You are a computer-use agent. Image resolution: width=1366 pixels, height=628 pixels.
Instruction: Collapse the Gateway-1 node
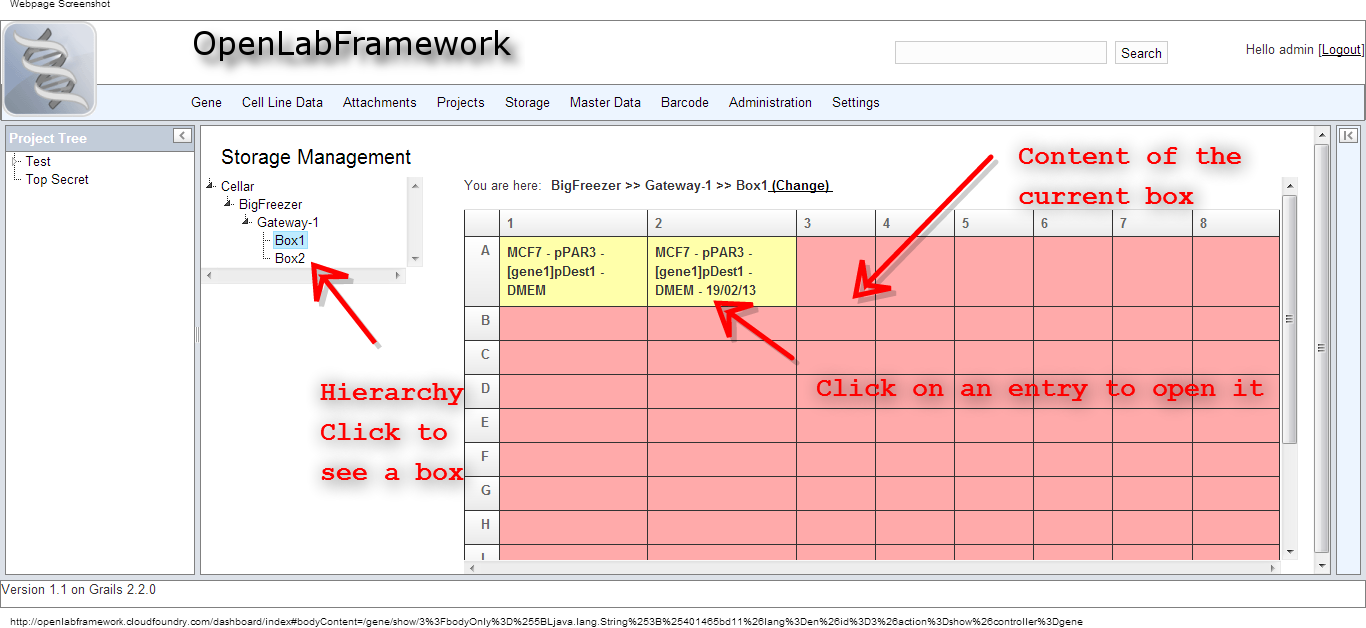[245, 222]
